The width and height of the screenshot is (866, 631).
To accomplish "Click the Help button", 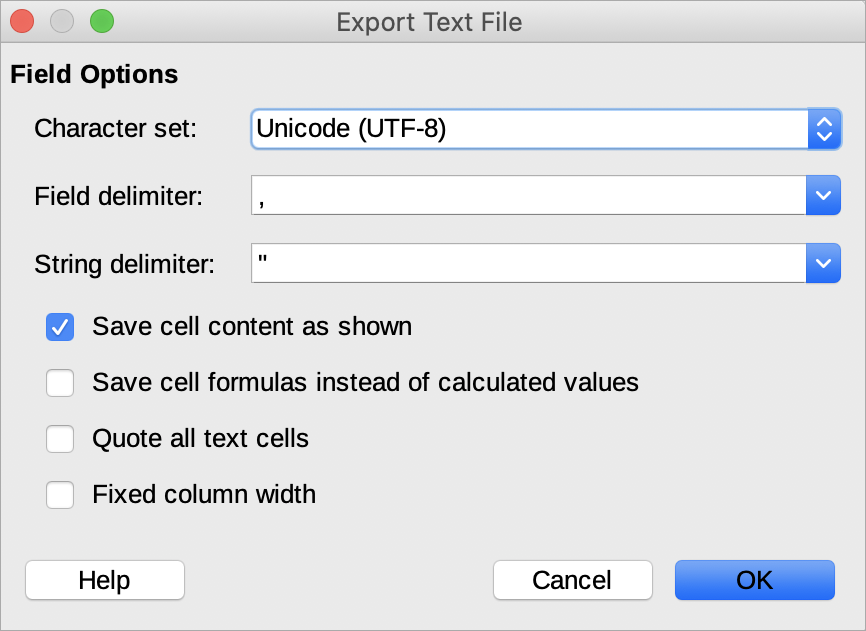I will point(105,580).
